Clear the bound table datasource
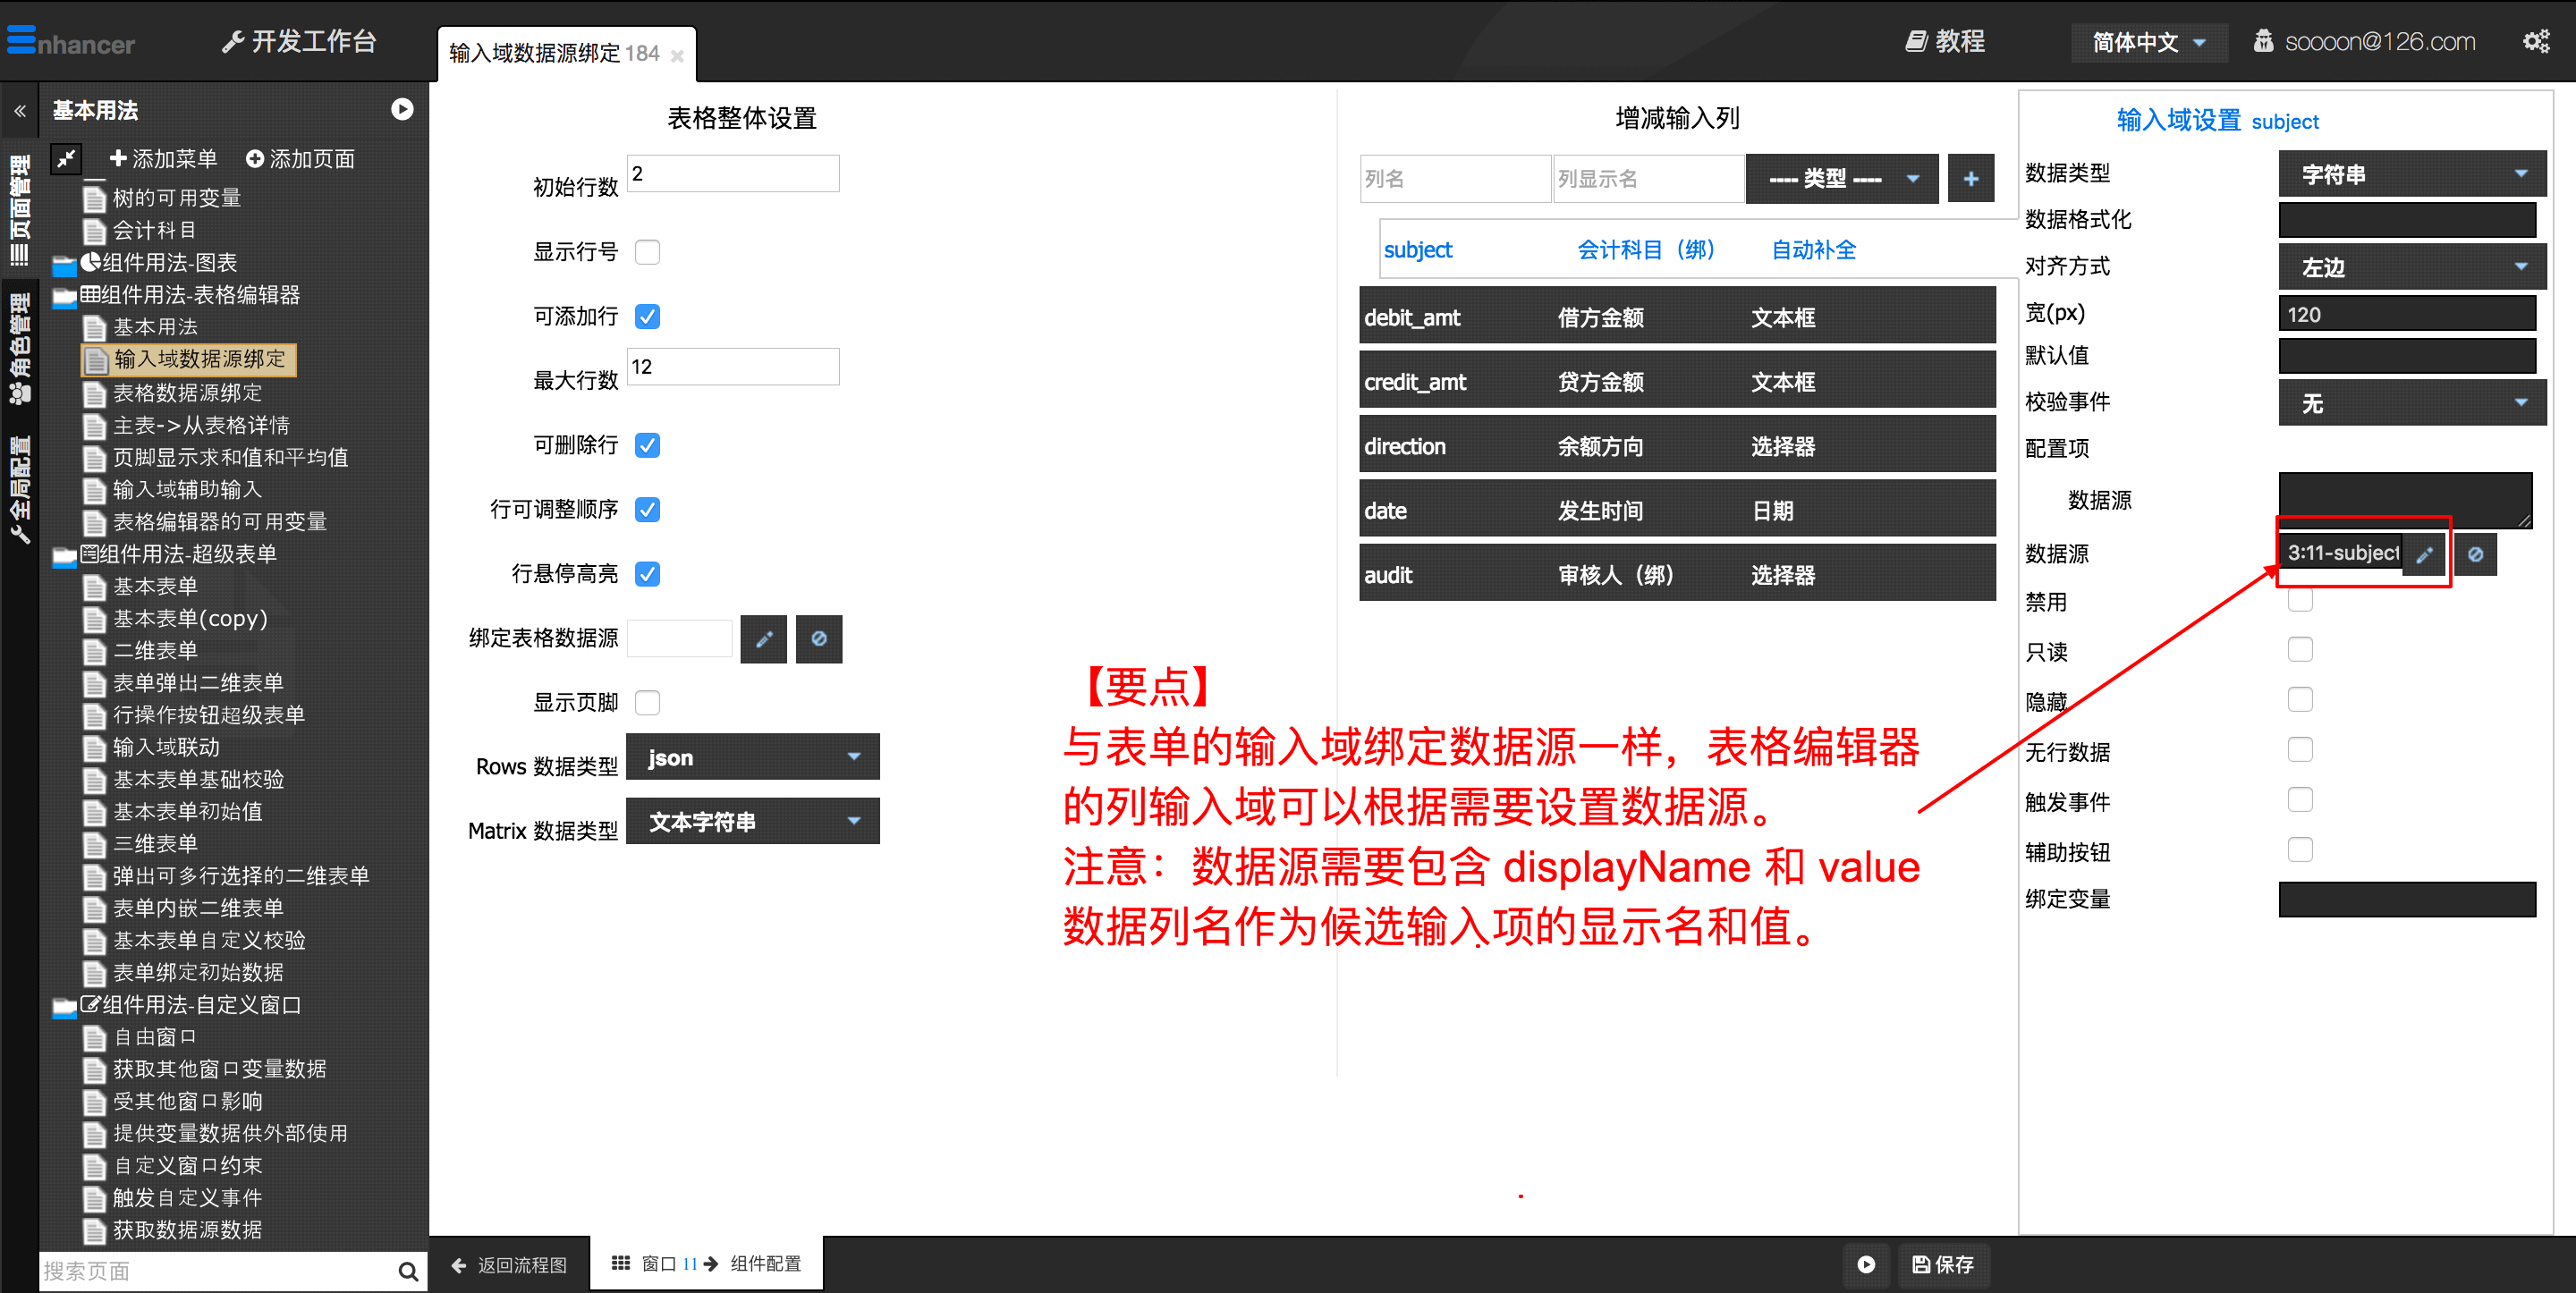Screen dimensions: 2576x1293 click(x=818, y=639)
